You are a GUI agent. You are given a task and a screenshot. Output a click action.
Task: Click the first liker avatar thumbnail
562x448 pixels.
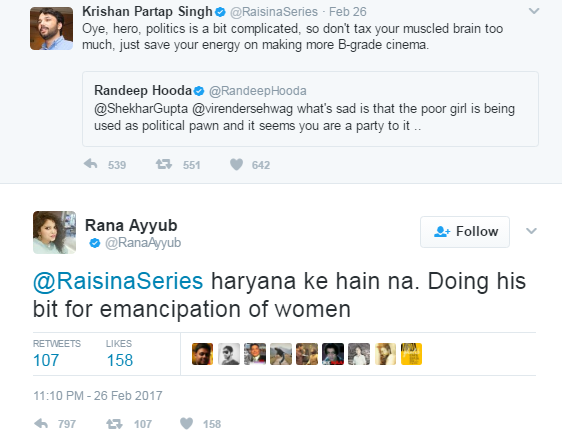click(203, 354)
